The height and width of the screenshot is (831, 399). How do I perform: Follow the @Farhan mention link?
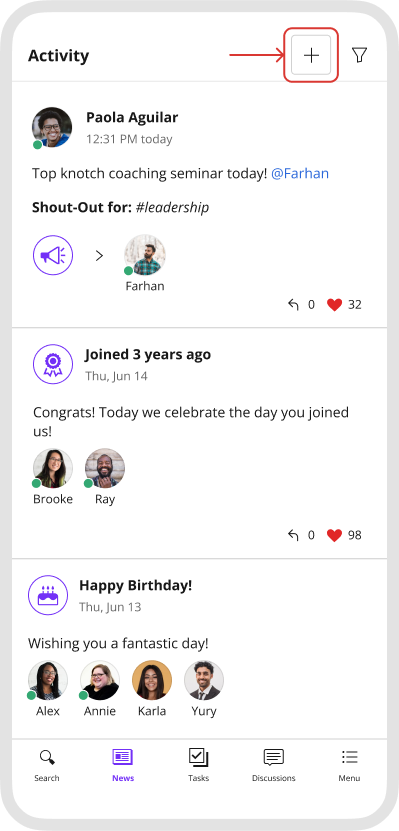(300, 173)
